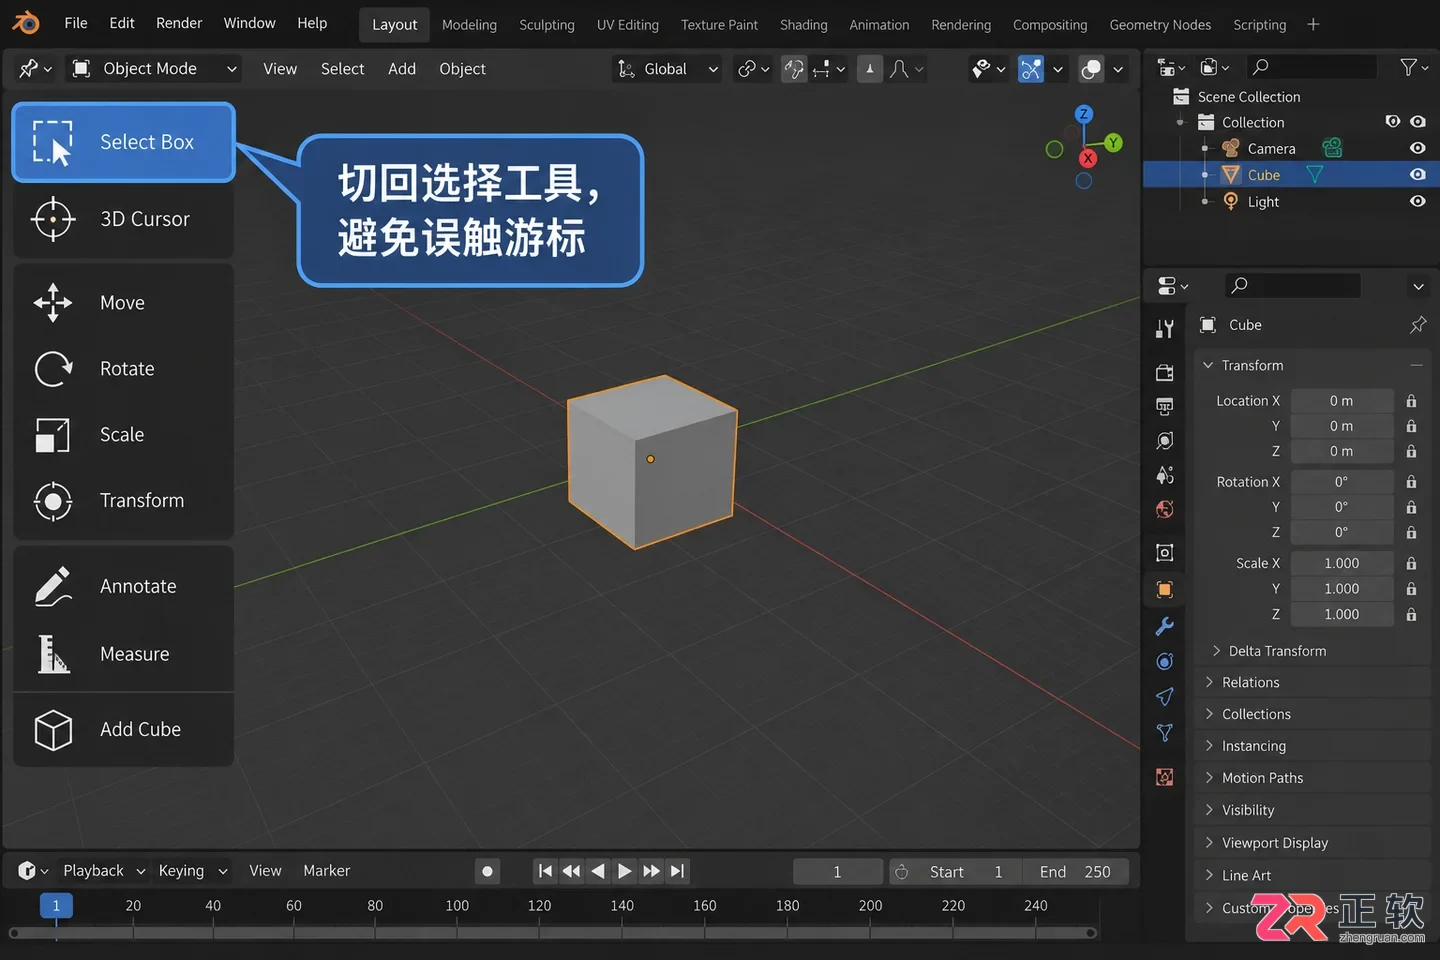Click the Blender logo icon
The width and height of the screenshot is (1440, 960).
point(27,23)
